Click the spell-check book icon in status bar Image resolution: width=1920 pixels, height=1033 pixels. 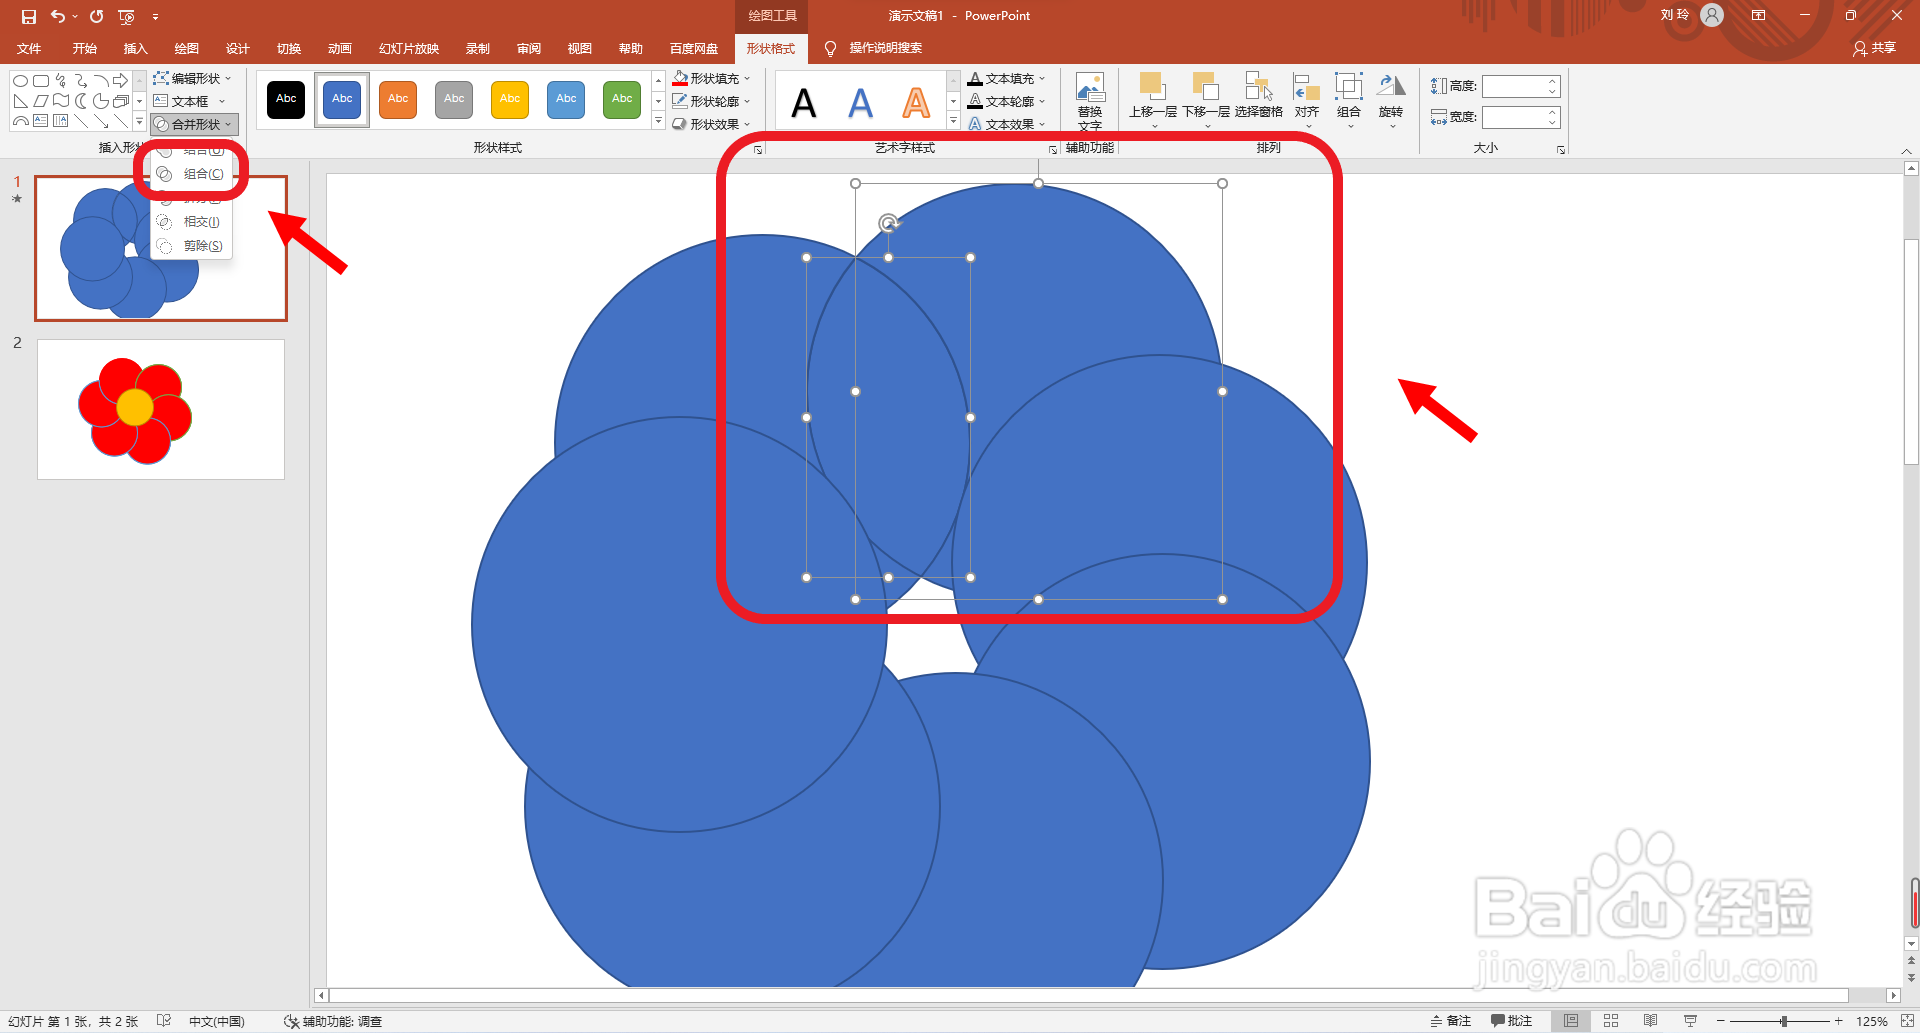pyautogui.click(x=164, y=1021)
